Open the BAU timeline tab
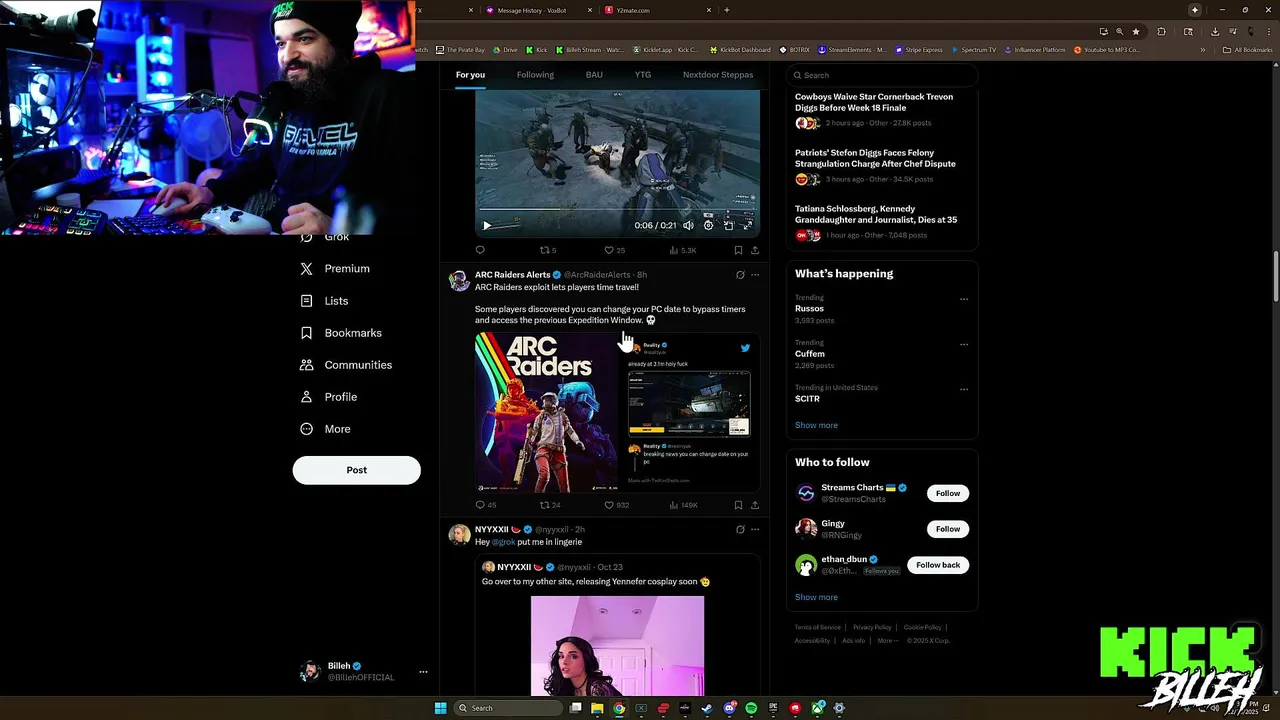This screenshot has width=1280, height=720. coord(594,75)
